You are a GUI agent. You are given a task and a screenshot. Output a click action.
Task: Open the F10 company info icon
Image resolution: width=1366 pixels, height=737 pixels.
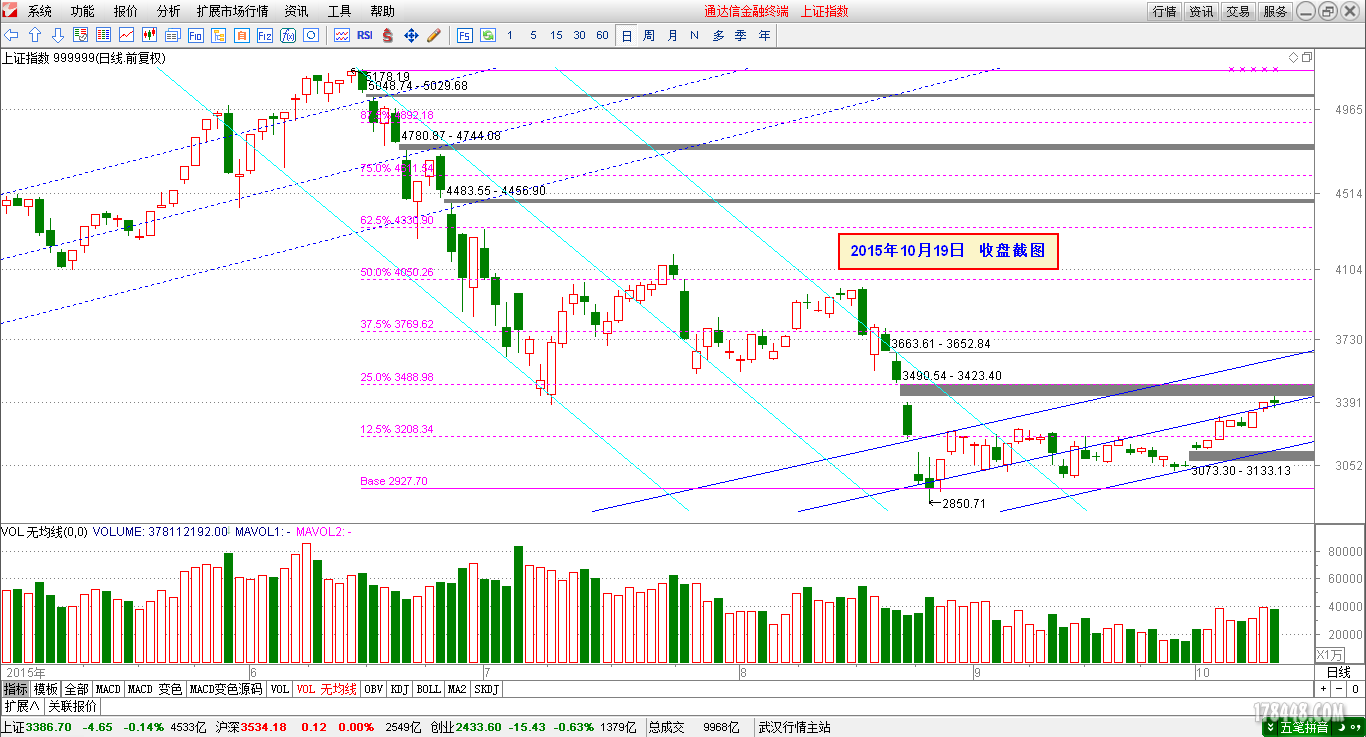[195, 35]
